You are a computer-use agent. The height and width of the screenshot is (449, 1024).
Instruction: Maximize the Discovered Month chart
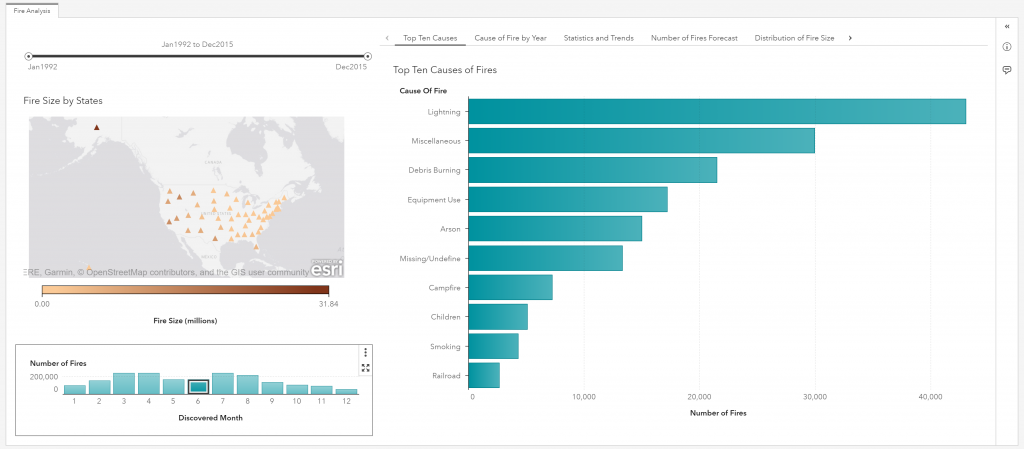366,368
